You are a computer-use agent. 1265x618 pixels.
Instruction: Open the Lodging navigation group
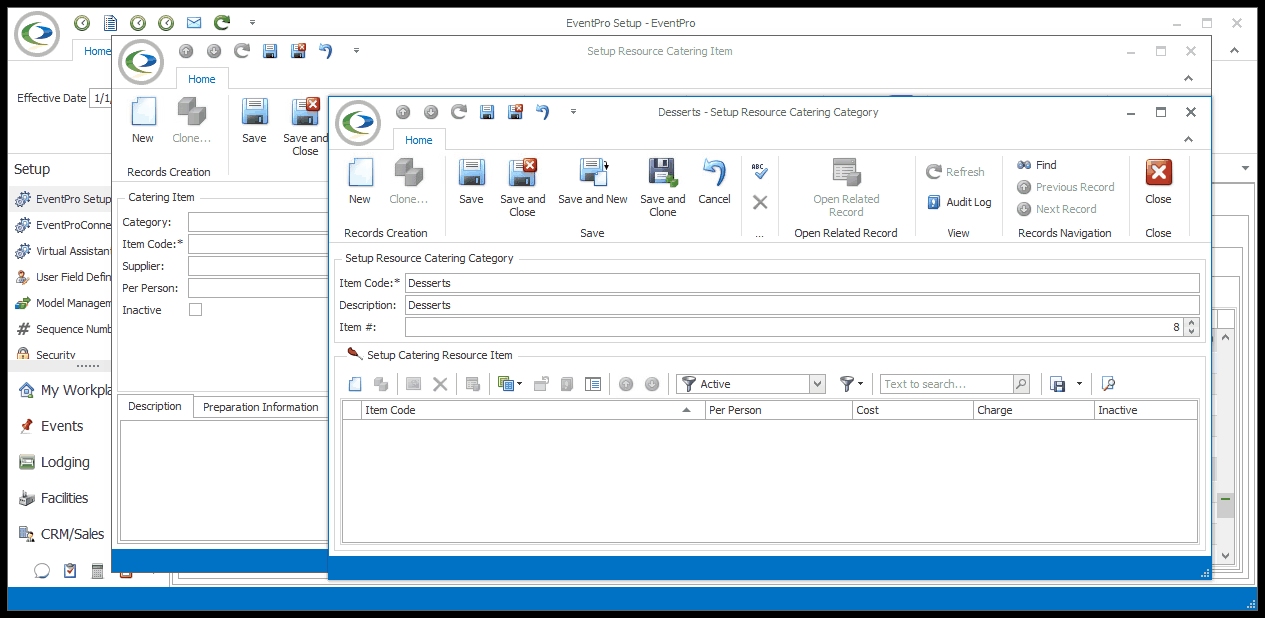tap(65, 462)
